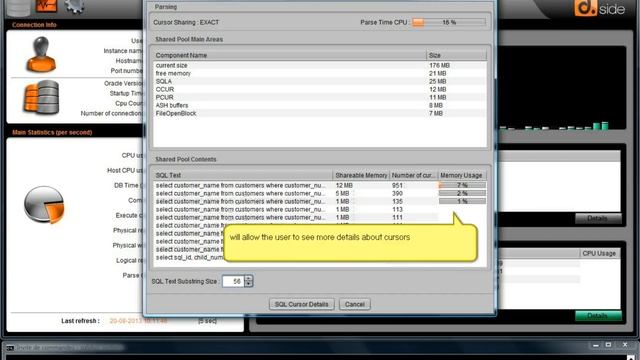
Task: Close the console window at bottom
Action: coord(625,345)
